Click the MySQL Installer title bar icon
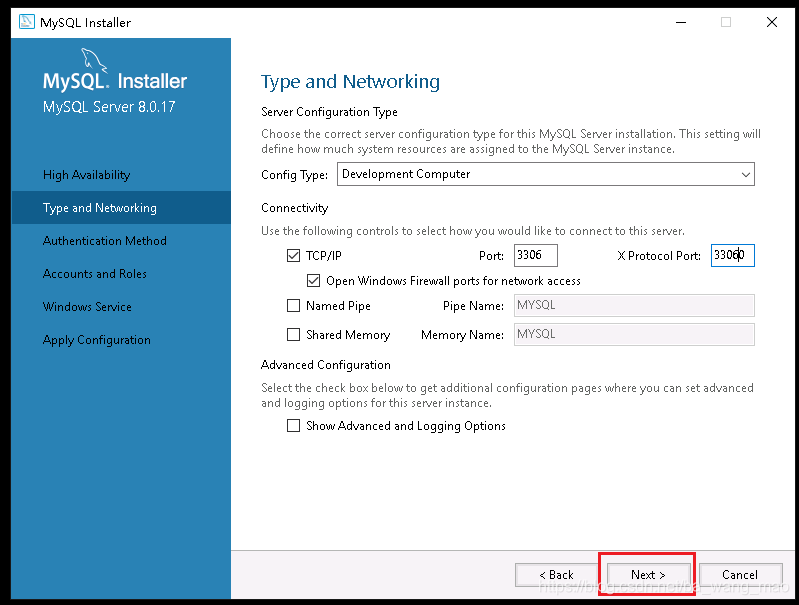Viewport: 799px width, 605px height. (26, 22)
